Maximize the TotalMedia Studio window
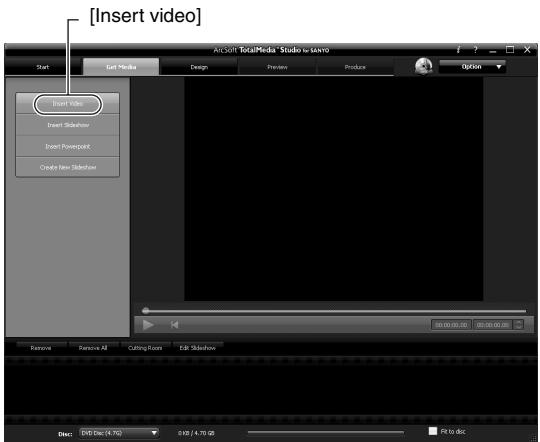 coord(510,50)
